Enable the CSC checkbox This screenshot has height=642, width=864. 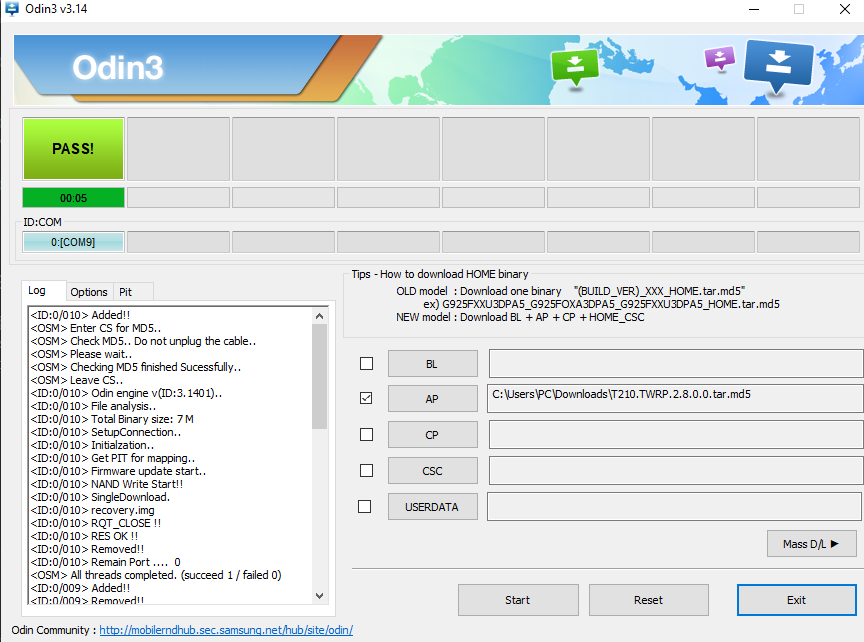point(366,471)
